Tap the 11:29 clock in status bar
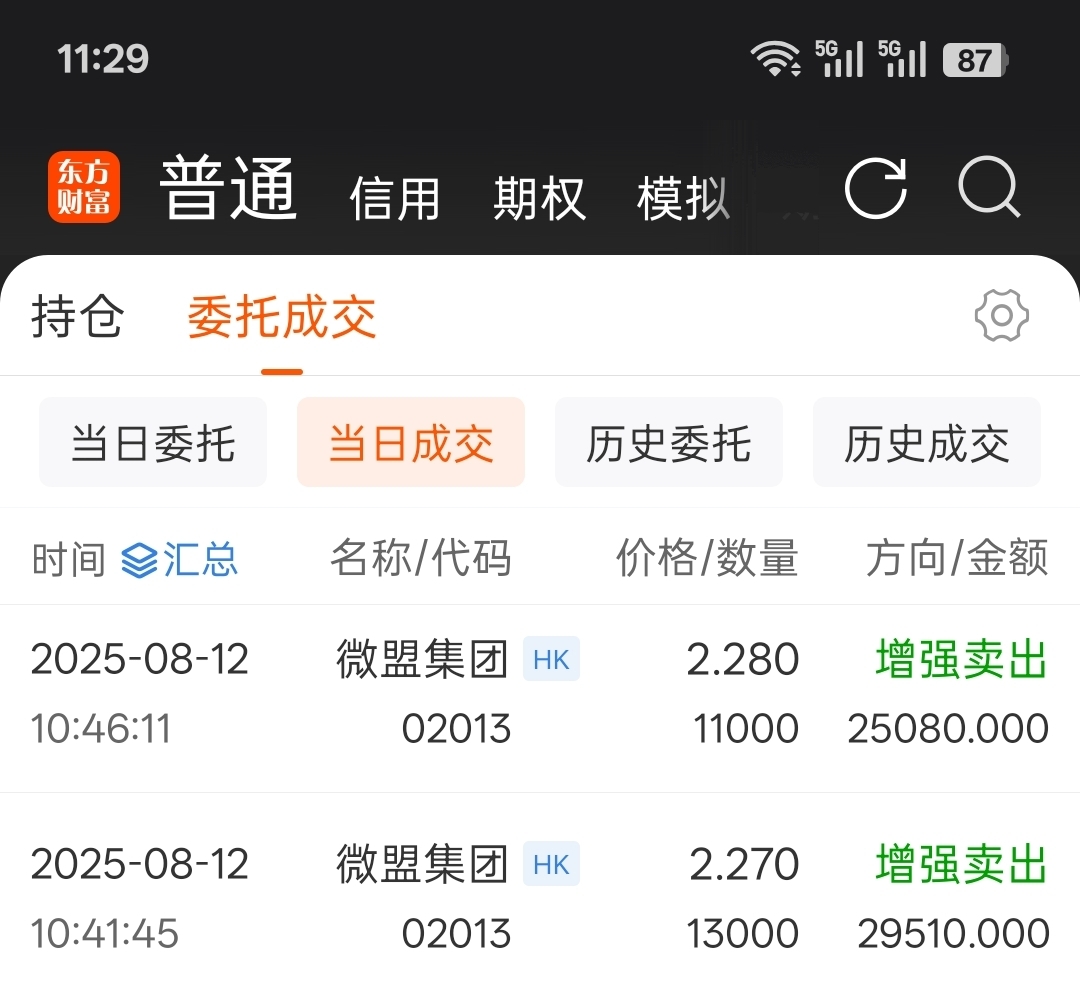1080x996 pixels. (x=103, y=59)
